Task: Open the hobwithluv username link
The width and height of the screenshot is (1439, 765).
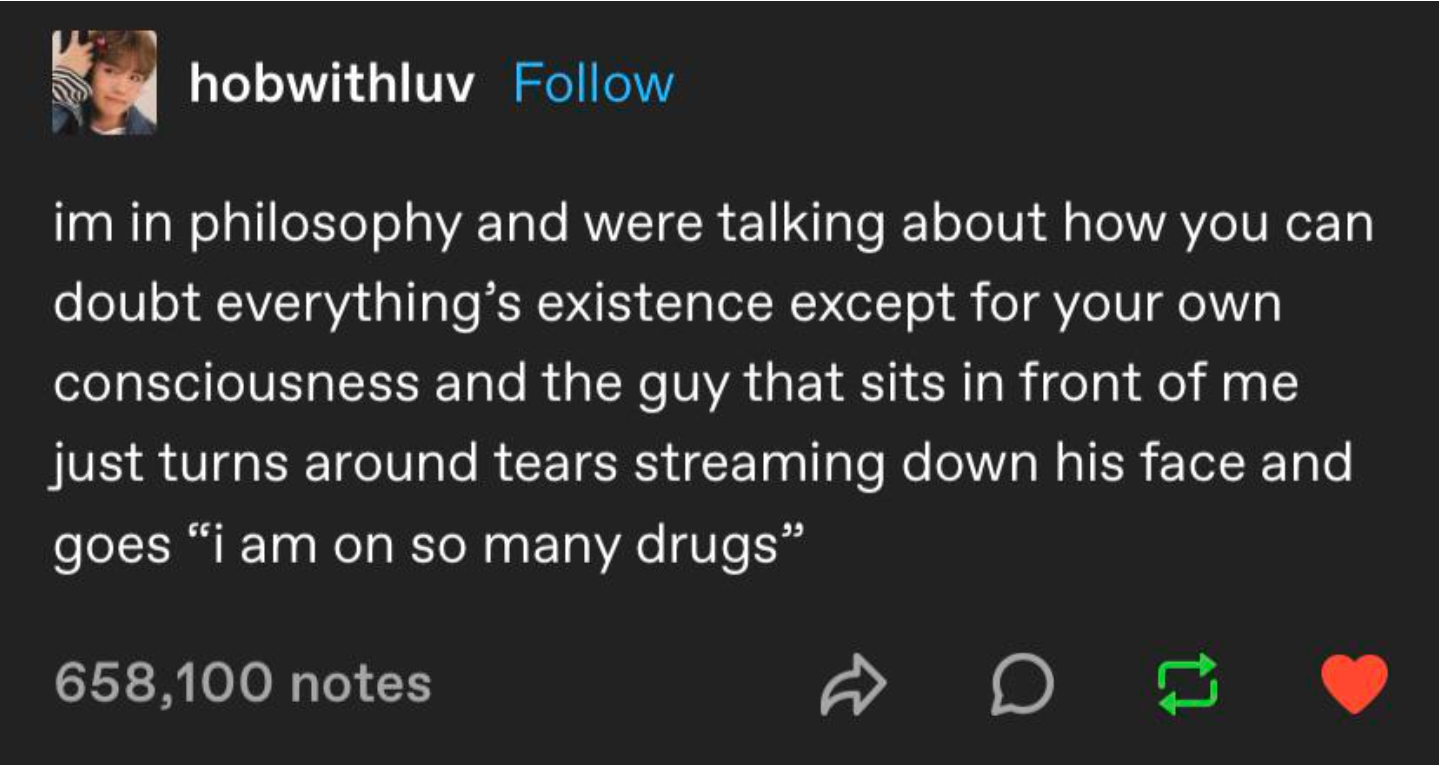Action: (x=331, y=84)
